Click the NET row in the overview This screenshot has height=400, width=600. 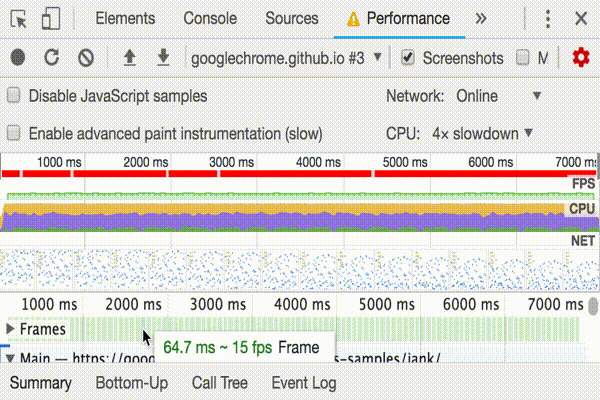(x=300, y=241)
